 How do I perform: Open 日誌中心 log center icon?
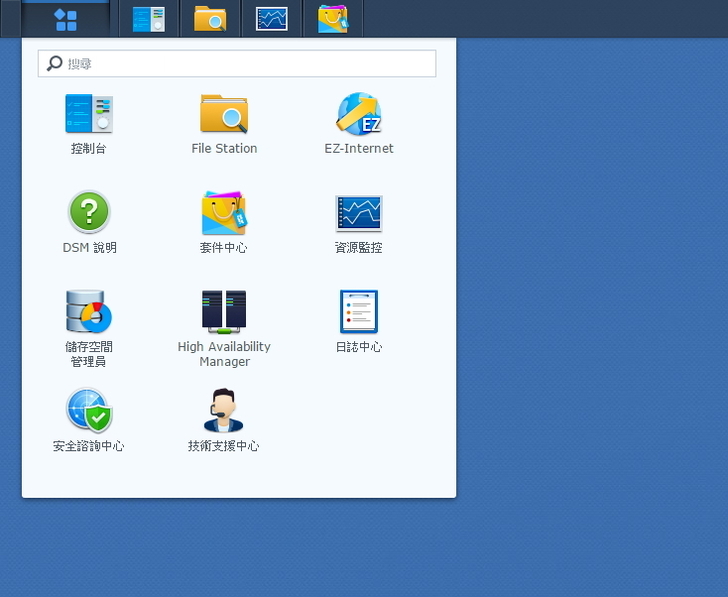pos(358,312)
